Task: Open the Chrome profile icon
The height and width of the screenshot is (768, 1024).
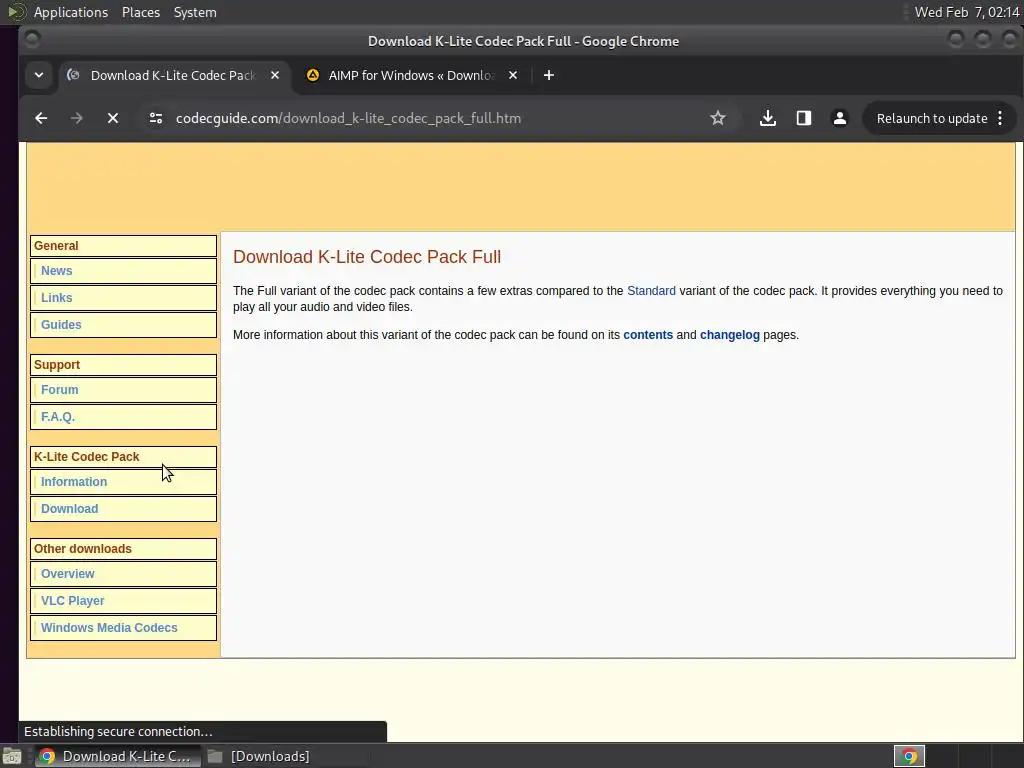Action: pyautogui.click(x=840, y=118)
